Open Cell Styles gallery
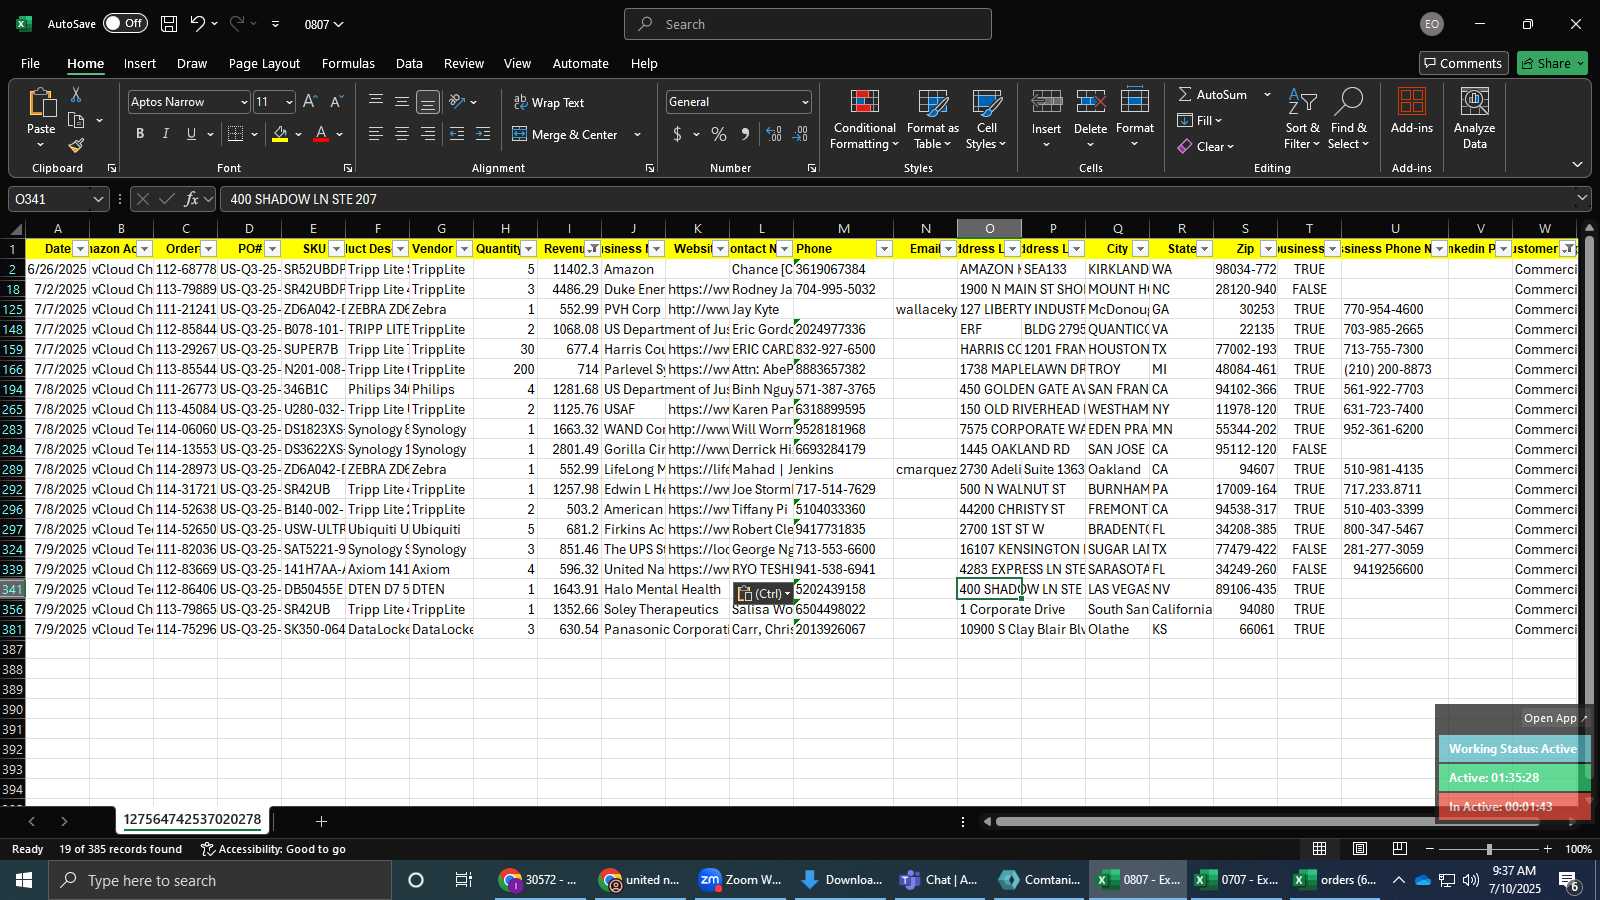The height and width of the screenshot is (900, 1600). [986, 120]
